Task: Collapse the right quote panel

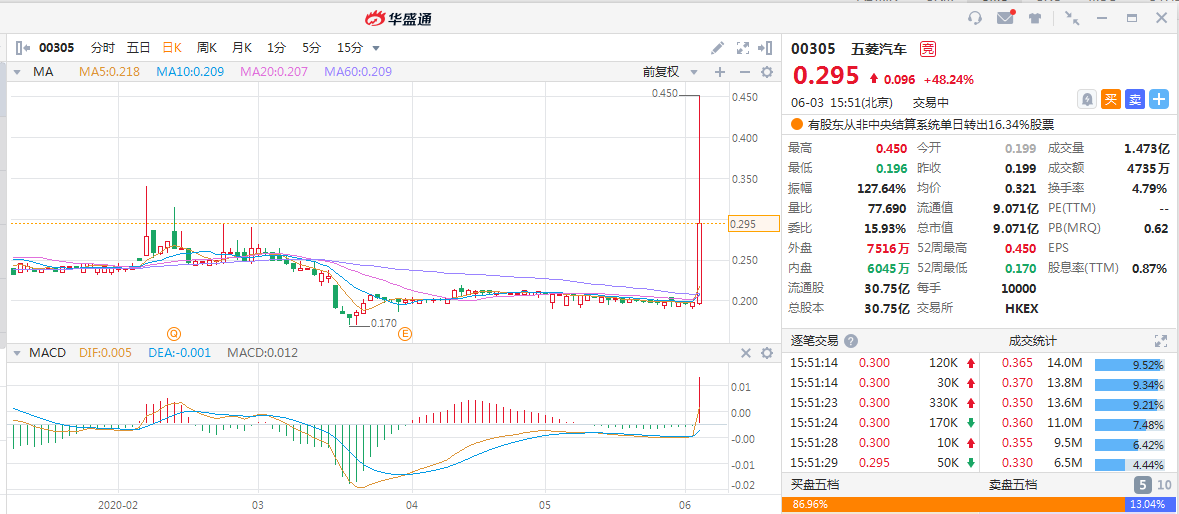Action: pyautogui.click(x=767, y=47)
